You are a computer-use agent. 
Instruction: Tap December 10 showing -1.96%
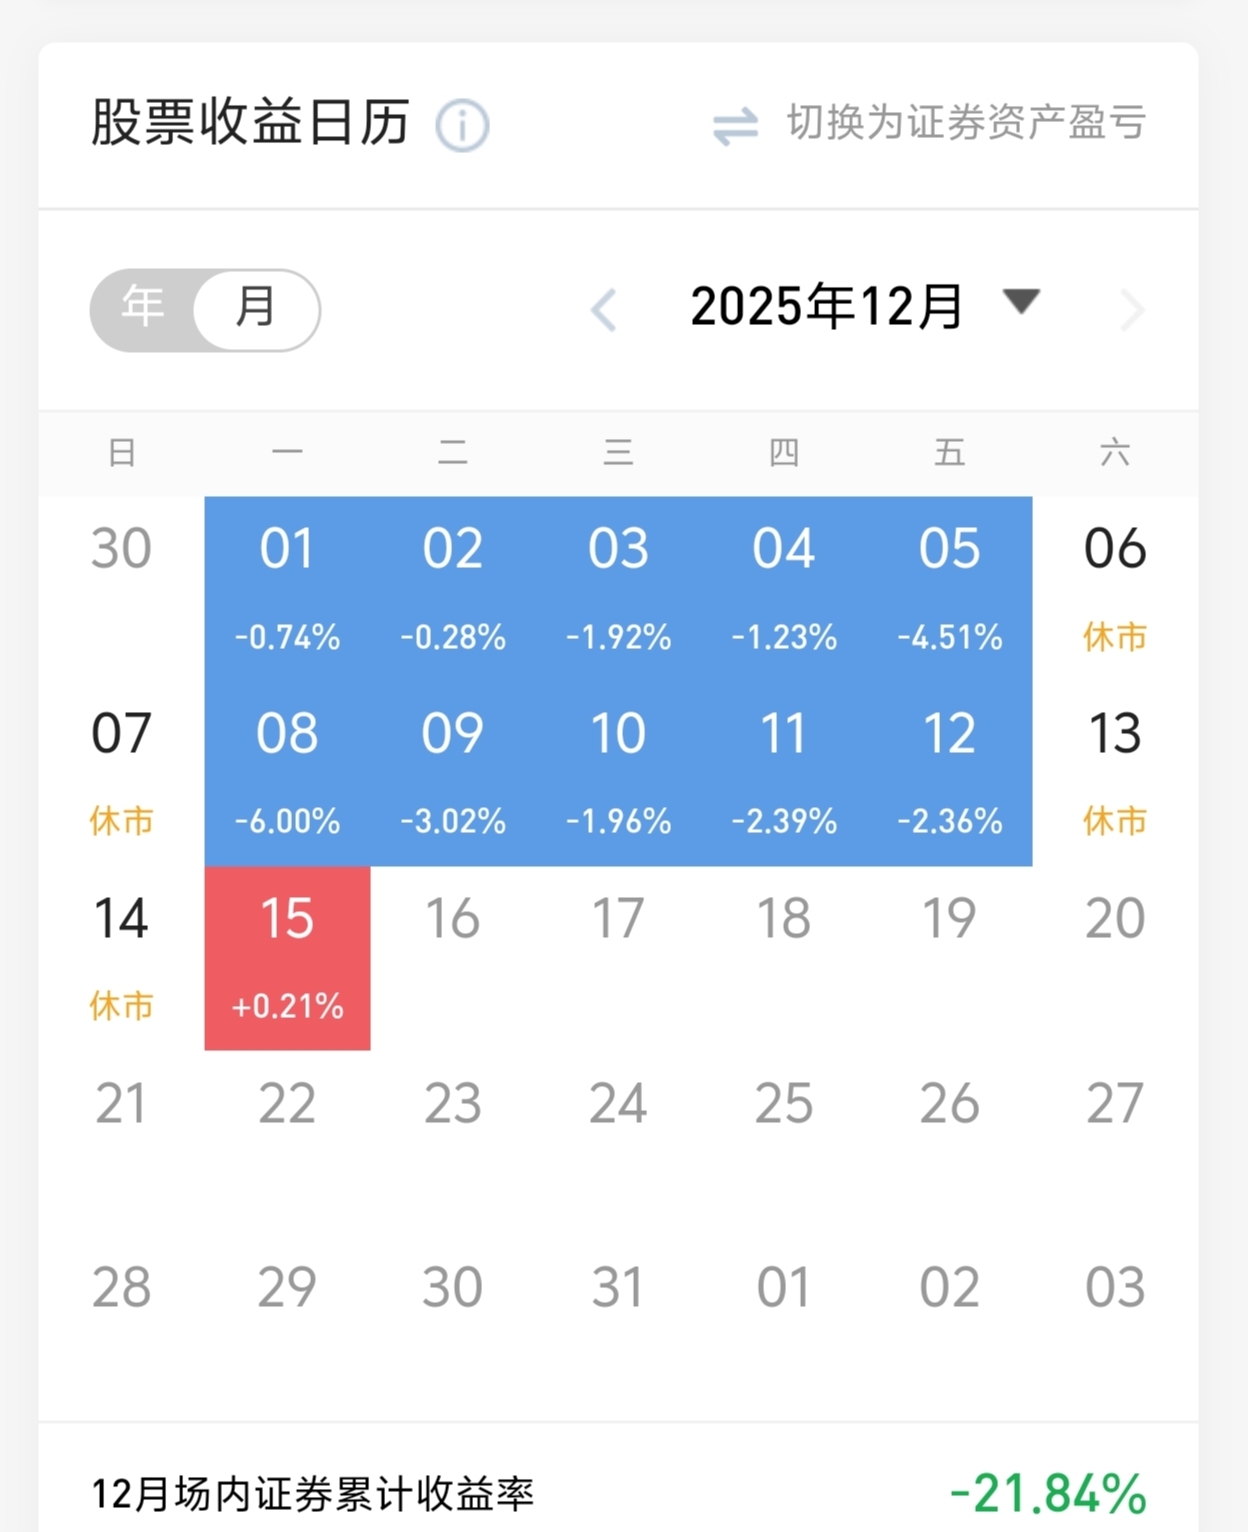click(x=618, y=773)
